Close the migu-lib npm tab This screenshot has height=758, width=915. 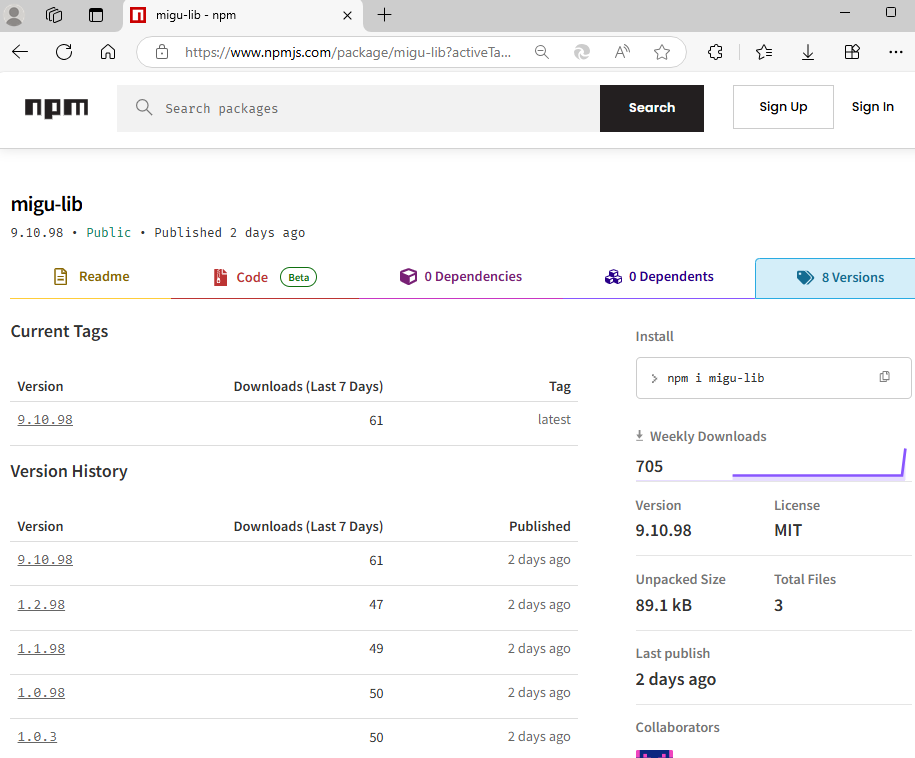[347, 16]
